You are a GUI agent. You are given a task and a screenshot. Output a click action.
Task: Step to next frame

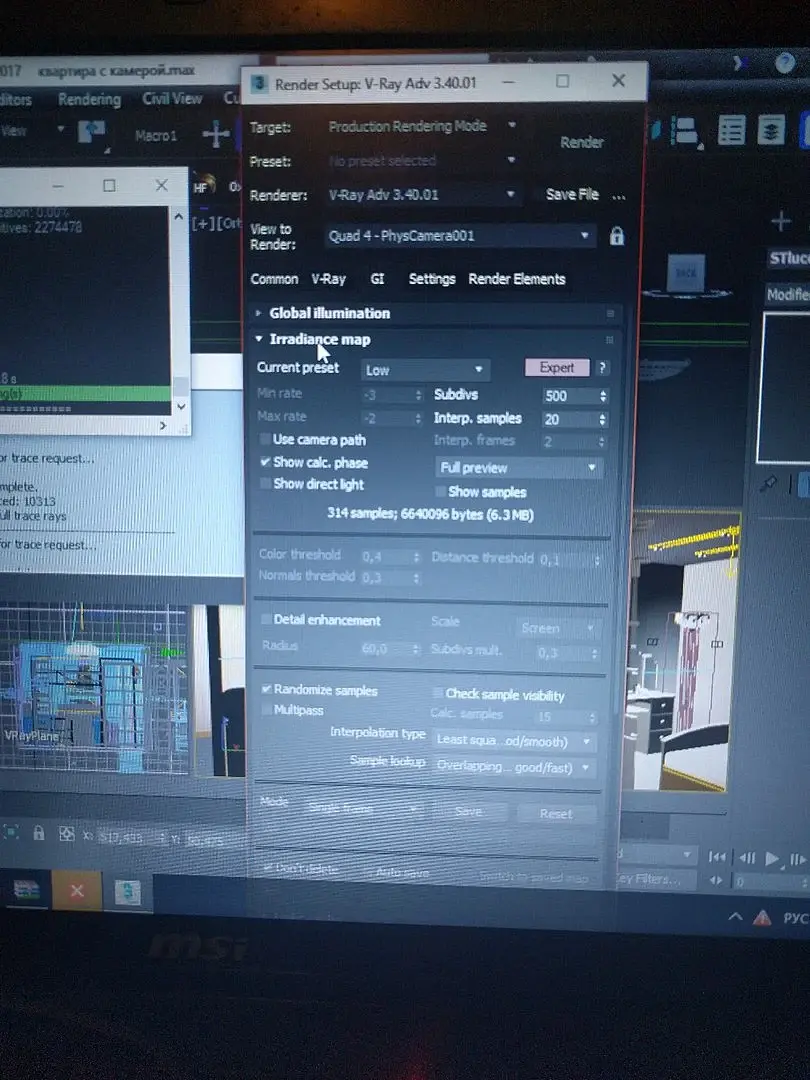pyautogui.click(x=798, y=859)
